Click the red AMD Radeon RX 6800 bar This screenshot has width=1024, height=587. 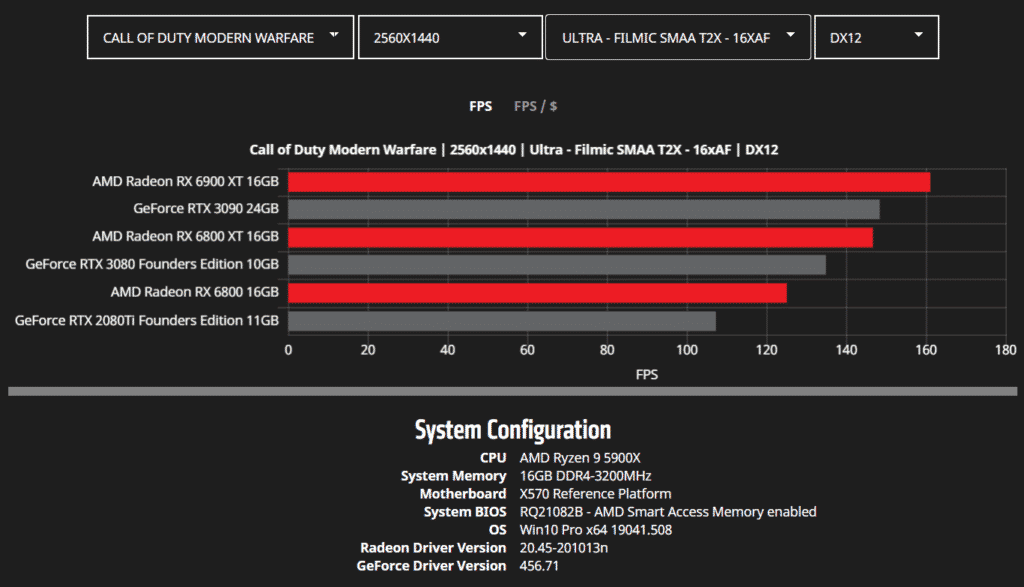pos(537,293)
